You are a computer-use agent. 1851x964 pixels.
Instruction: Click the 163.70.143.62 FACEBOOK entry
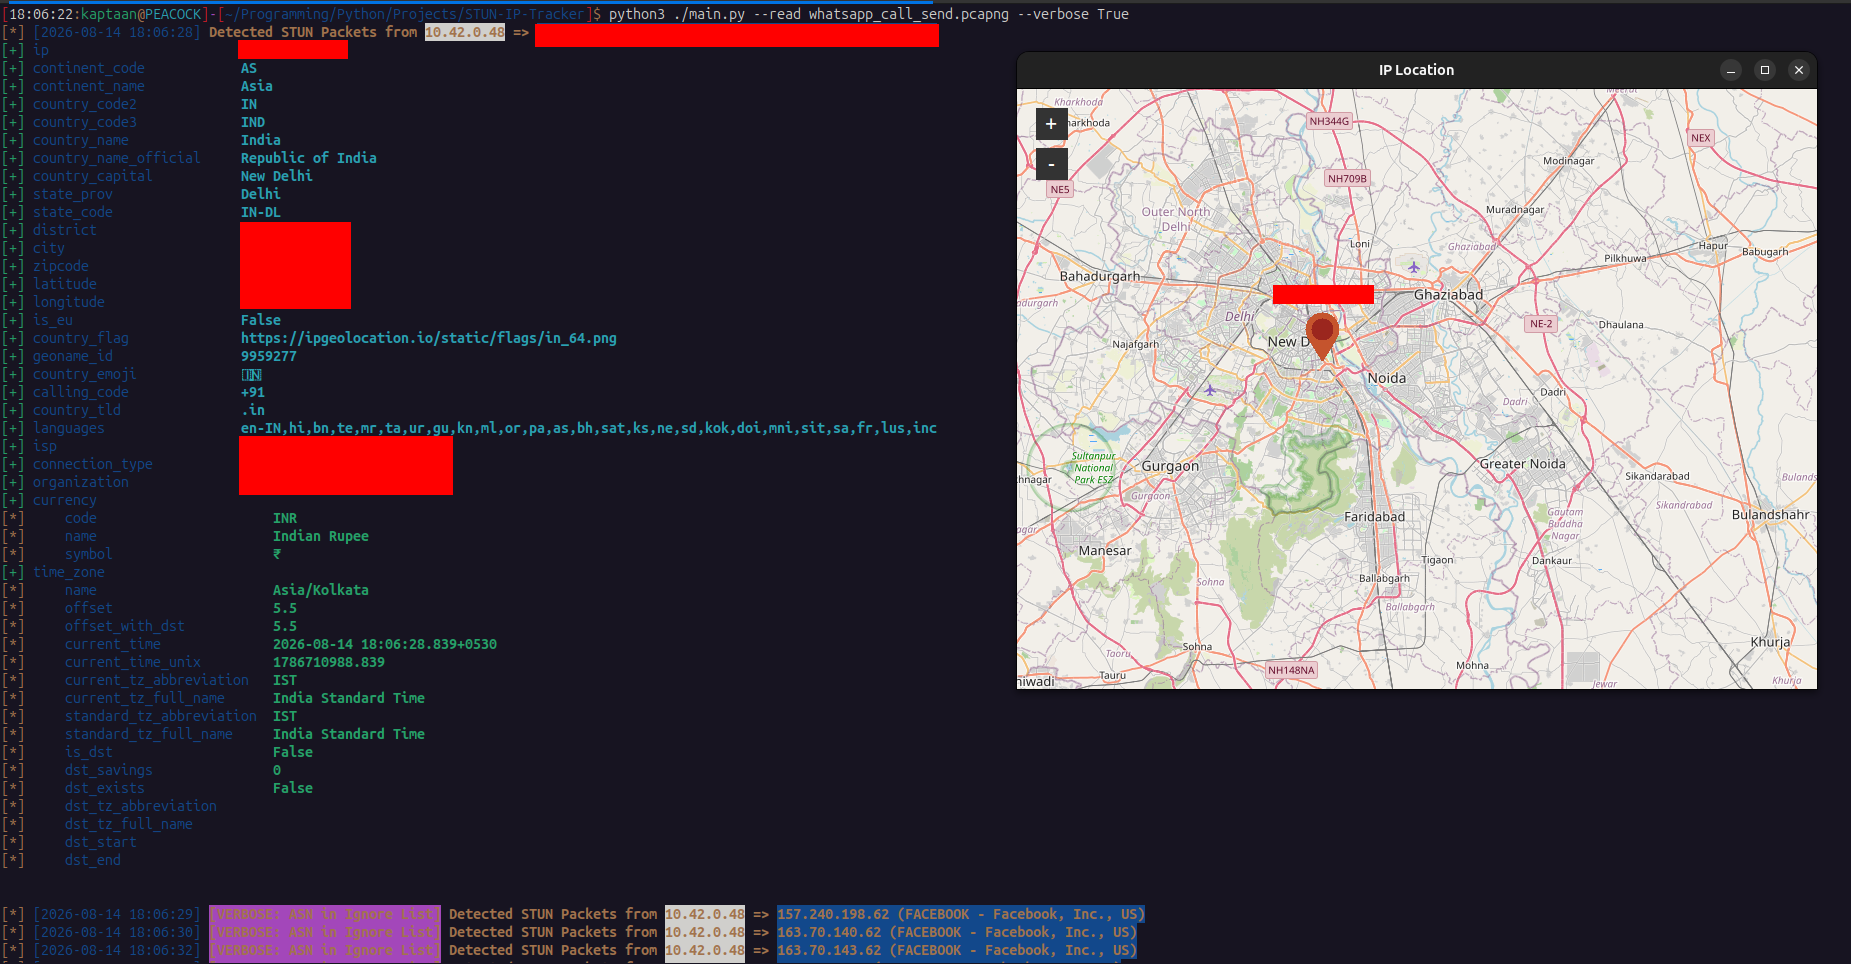click(x=956, y=950)
